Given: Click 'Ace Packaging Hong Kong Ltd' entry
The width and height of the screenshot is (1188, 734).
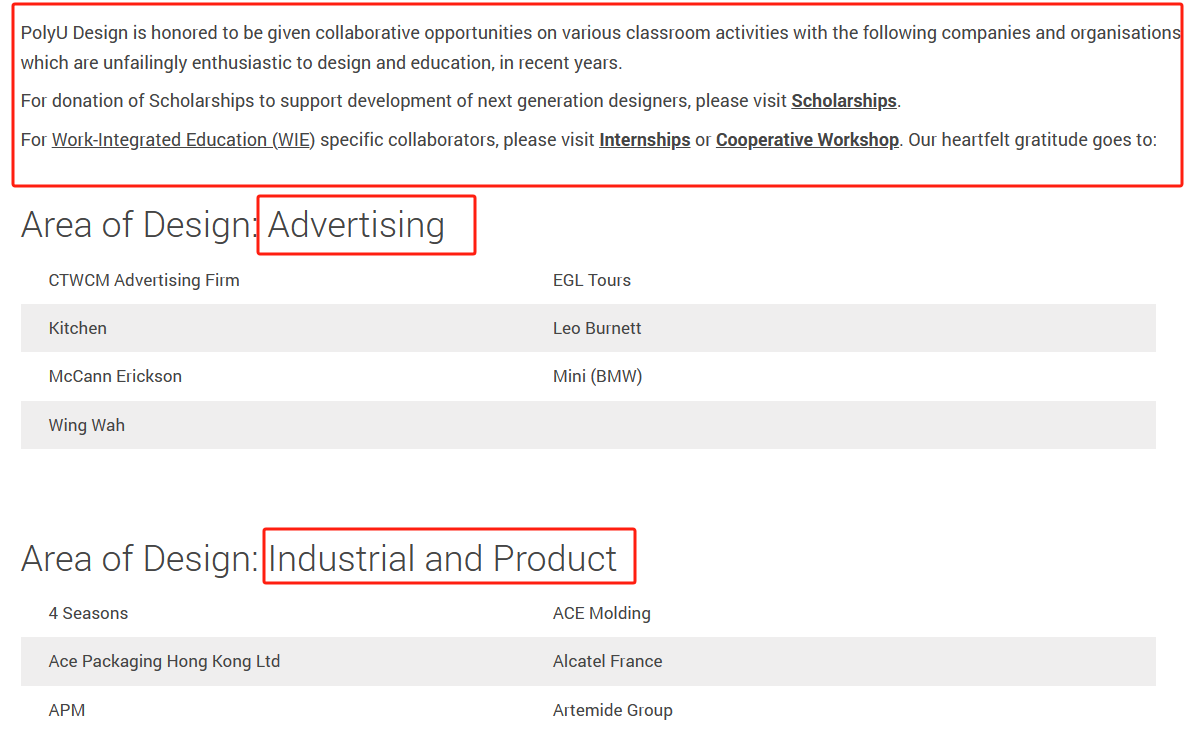Looking at the screenshot, I should click(x=164, y=661).
